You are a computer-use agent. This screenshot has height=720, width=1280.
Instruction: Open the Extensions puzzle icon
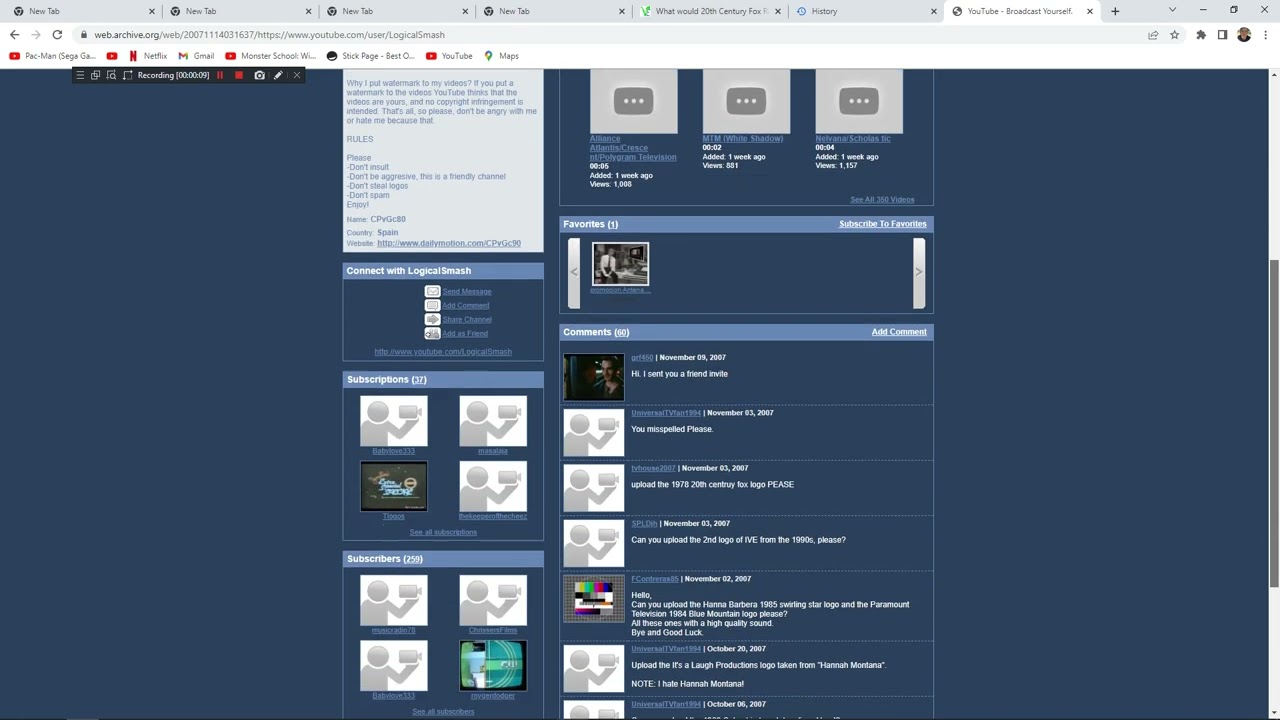[x=1201, y=35]
